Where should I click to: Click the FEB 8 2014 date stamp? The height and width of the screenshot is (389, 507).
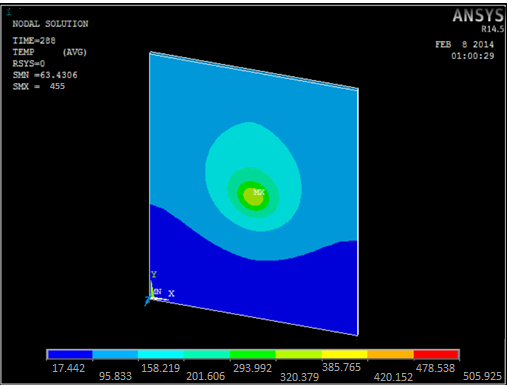click(x=464, y=45)
